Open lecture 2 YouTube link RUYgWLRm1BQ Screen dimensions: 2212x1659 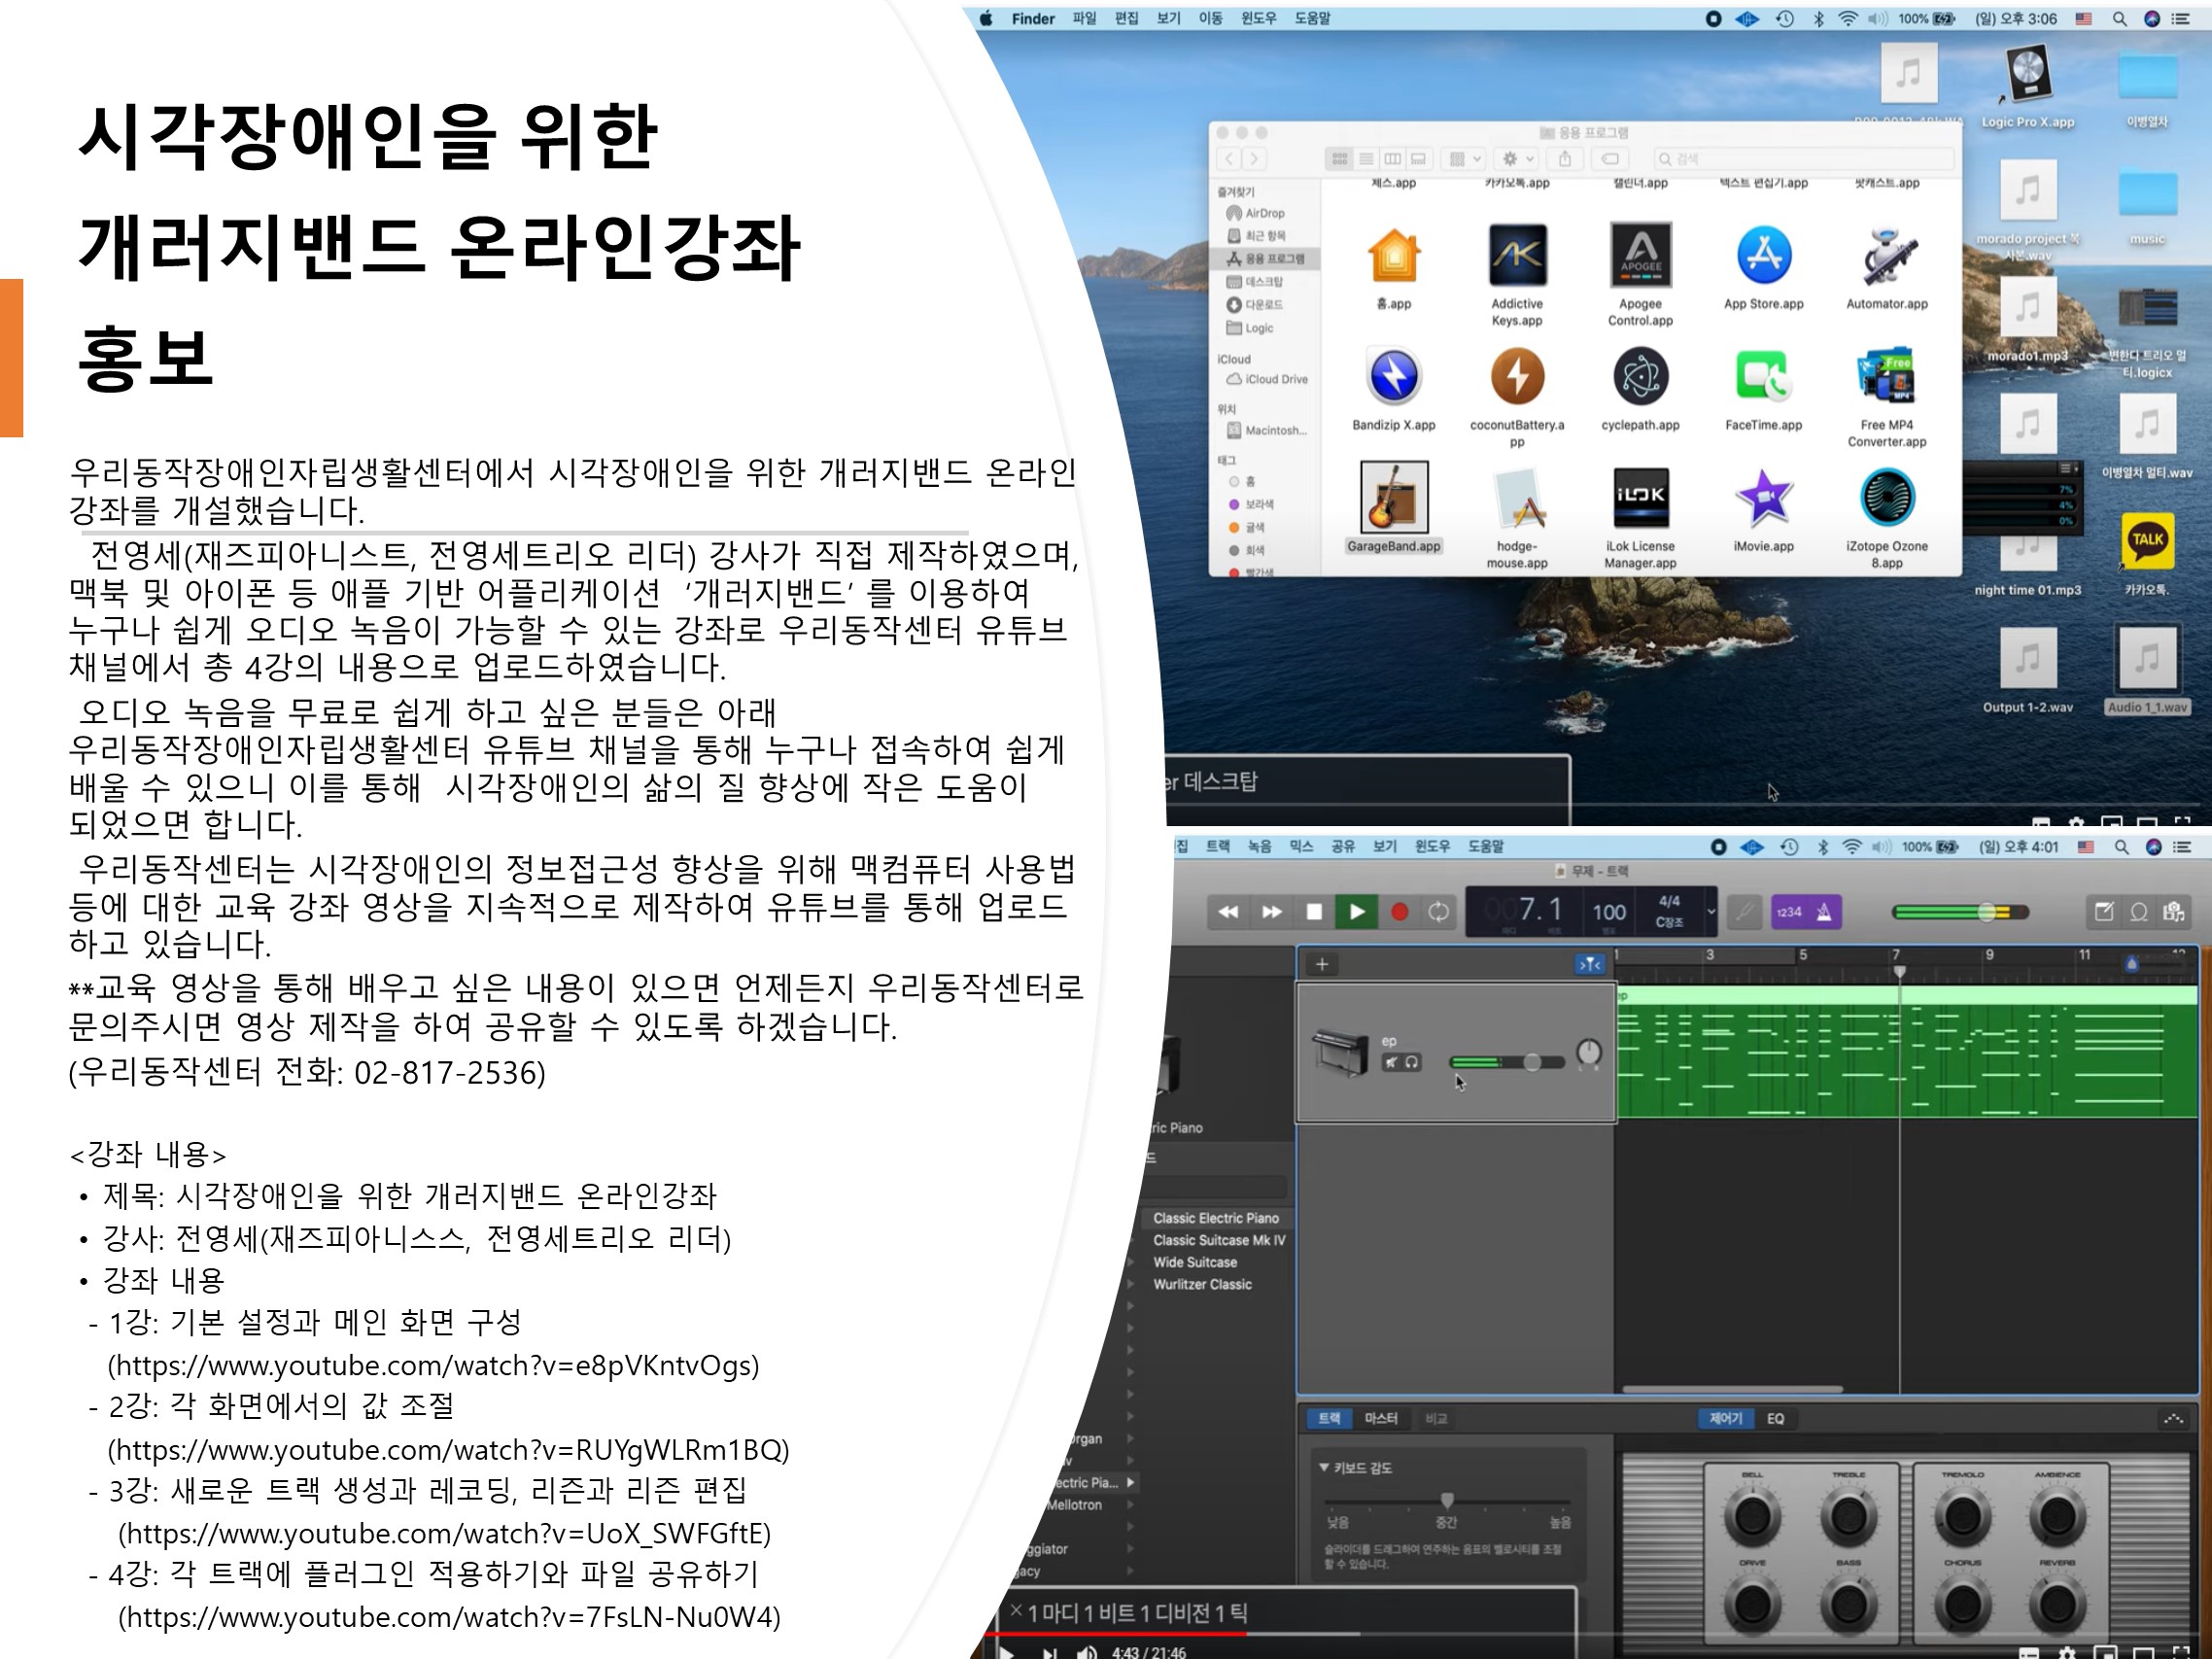tap(449, 1449)
